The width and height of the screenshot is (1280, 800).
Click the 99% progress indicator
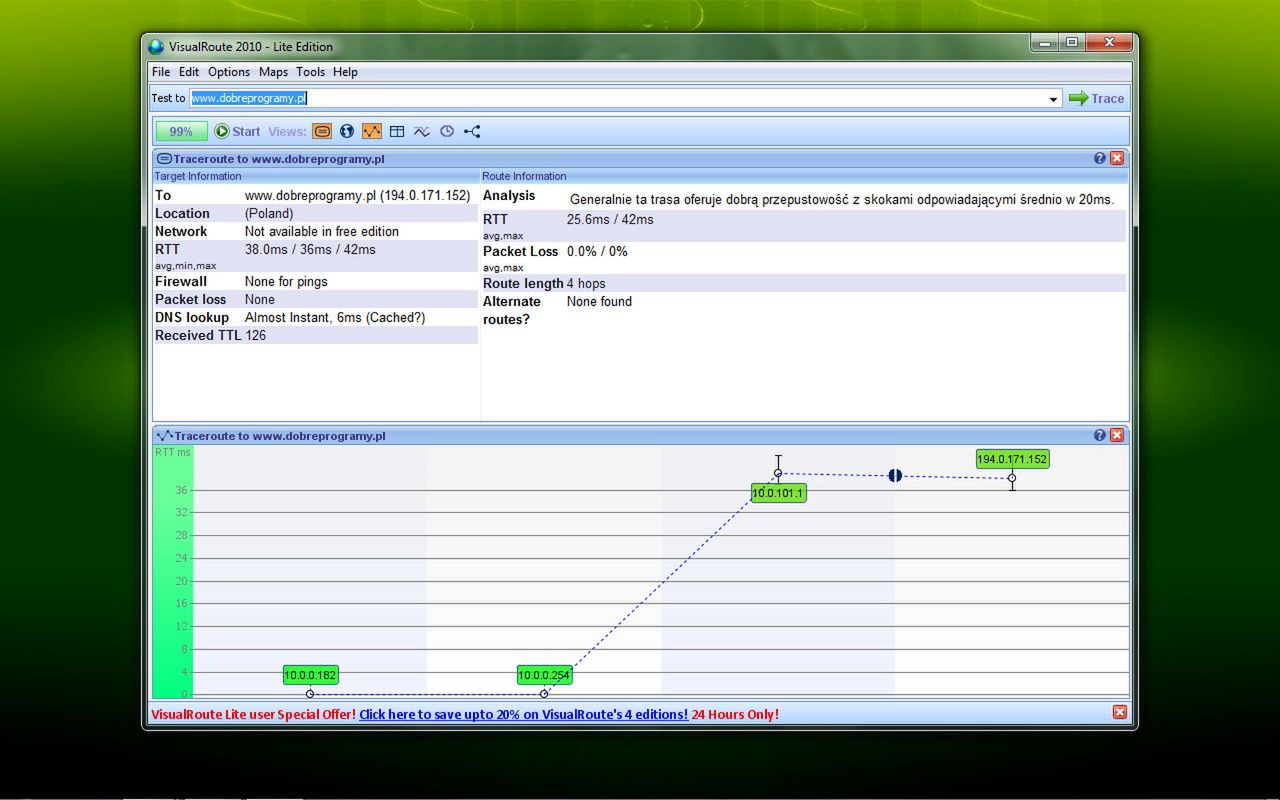coord(180,131)
